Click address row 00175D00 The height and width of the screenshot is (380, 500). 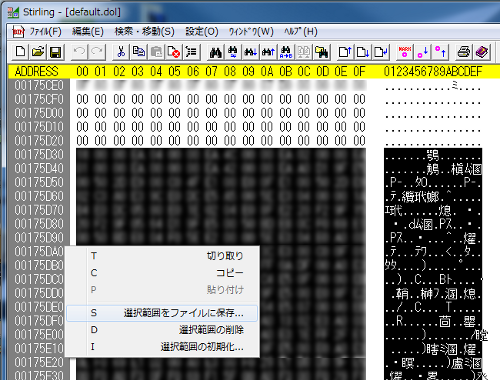click(39, 113)
